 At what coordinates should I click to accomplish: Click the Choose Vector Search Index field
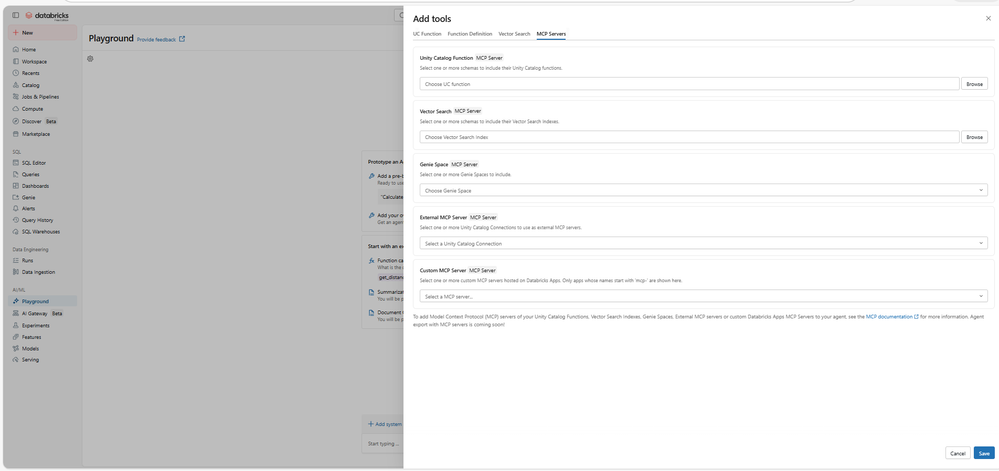pos(689,137)
